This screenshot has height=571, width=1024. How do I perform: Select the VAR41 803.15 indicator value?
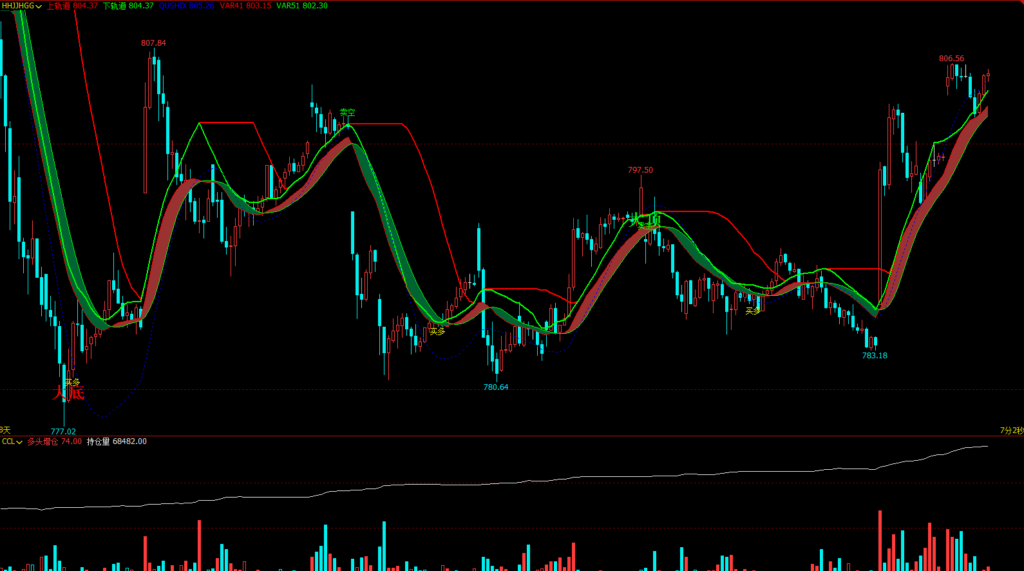coord(246,6)
